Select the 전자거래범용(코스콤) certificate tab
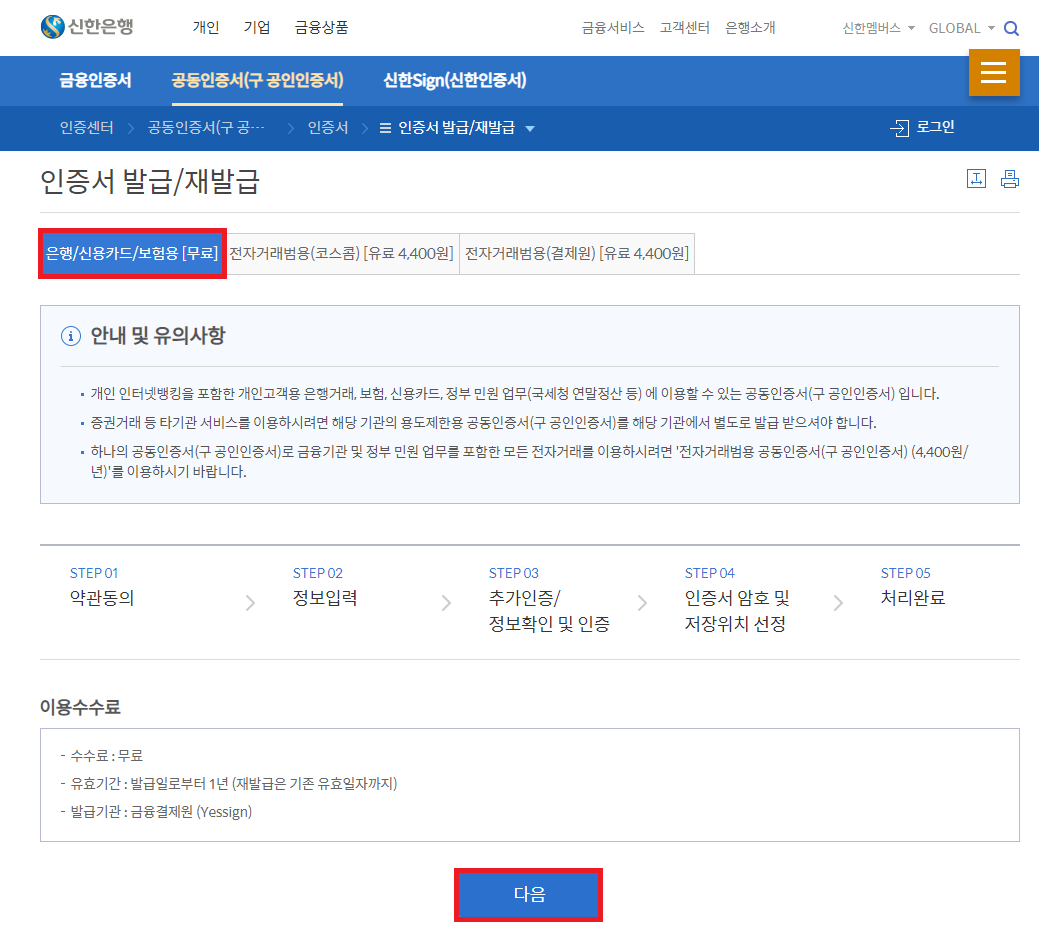Screen dimensions: 1039x932 pyautogui.click(x=342, y=253)
